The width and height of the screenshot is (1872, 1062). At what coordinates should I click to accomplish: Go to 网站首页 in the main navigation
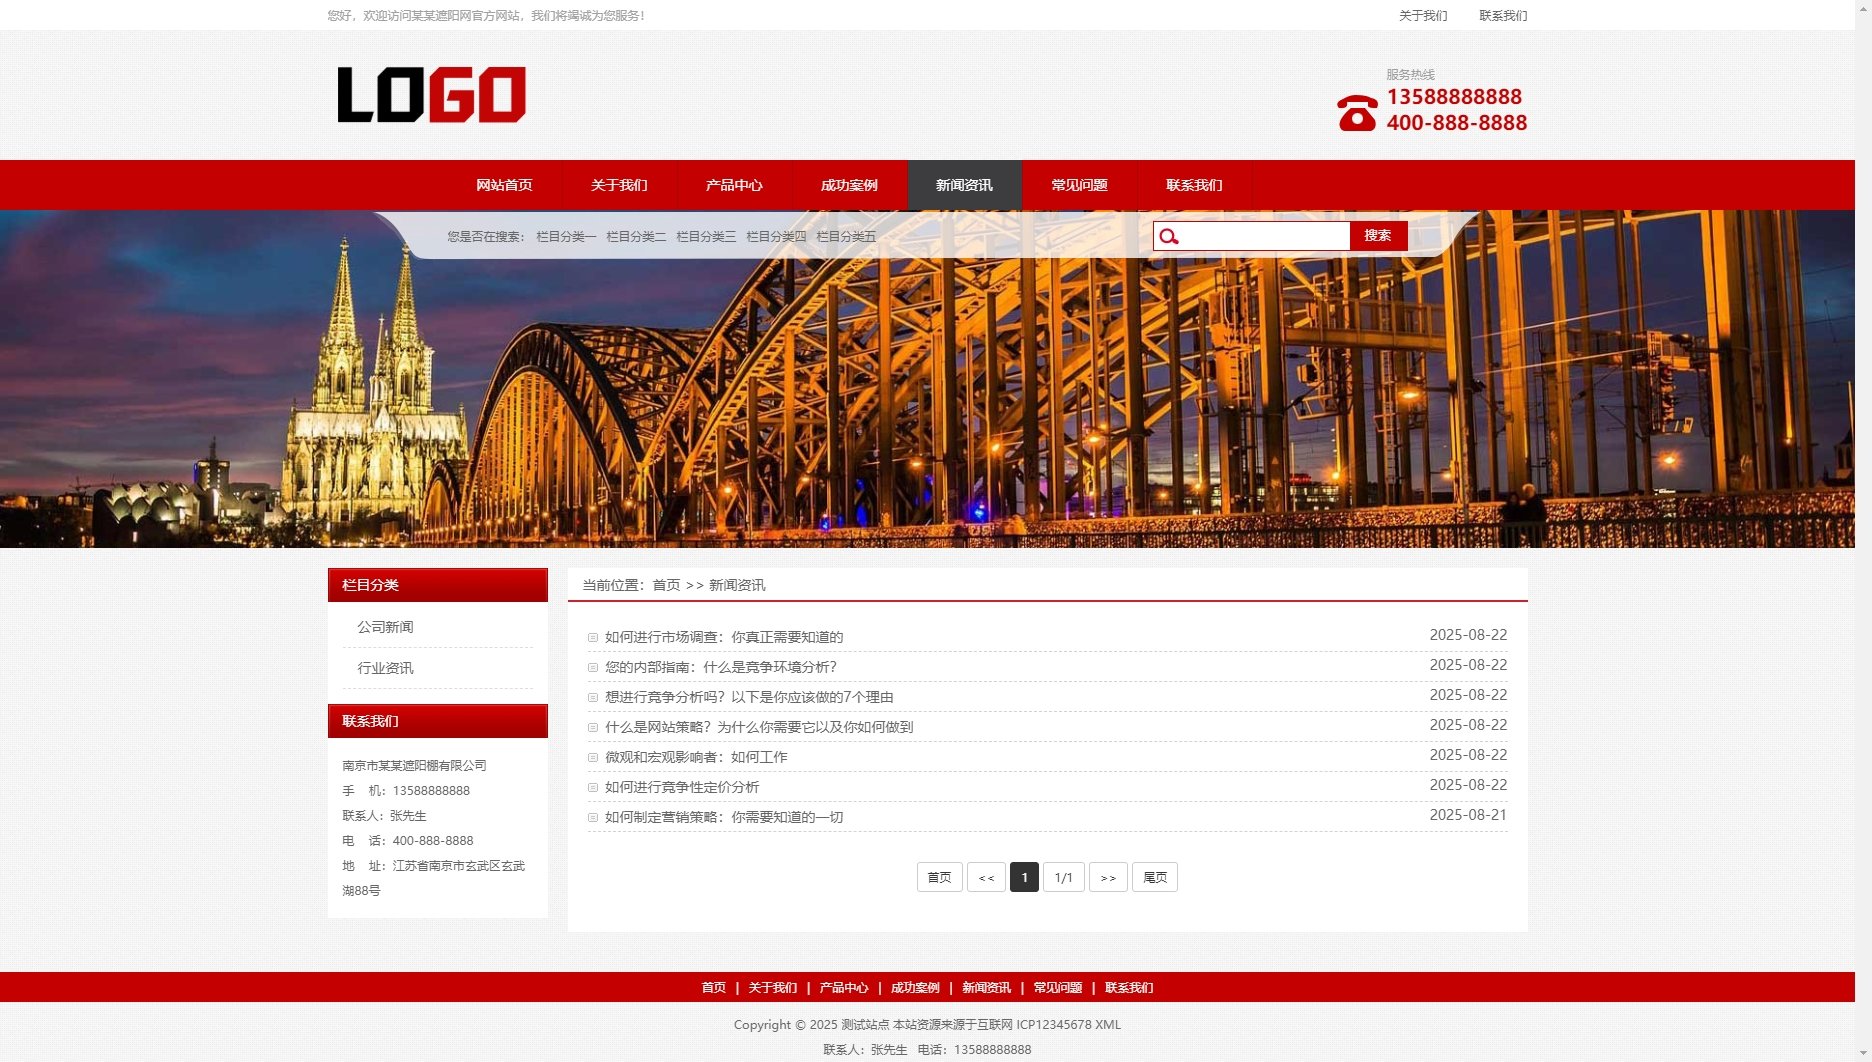coord(504,185)
